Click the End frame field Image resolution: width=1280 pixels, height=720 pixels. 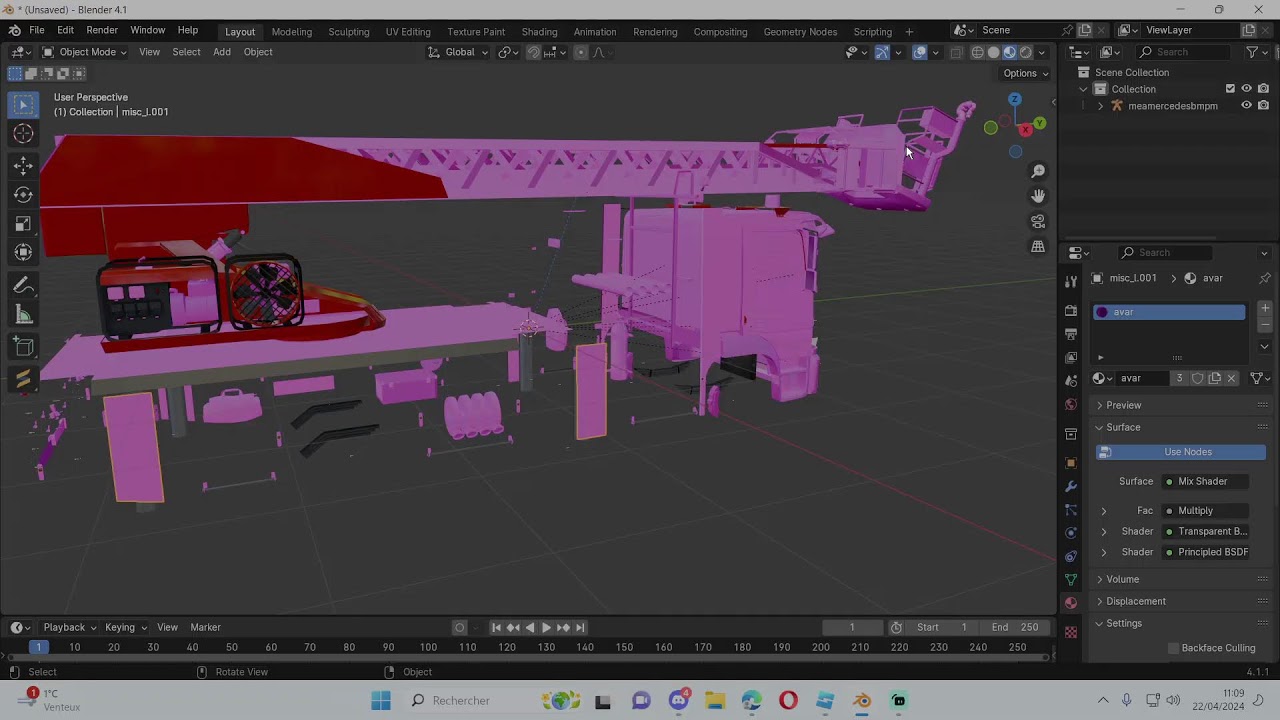pos(1015,627)
